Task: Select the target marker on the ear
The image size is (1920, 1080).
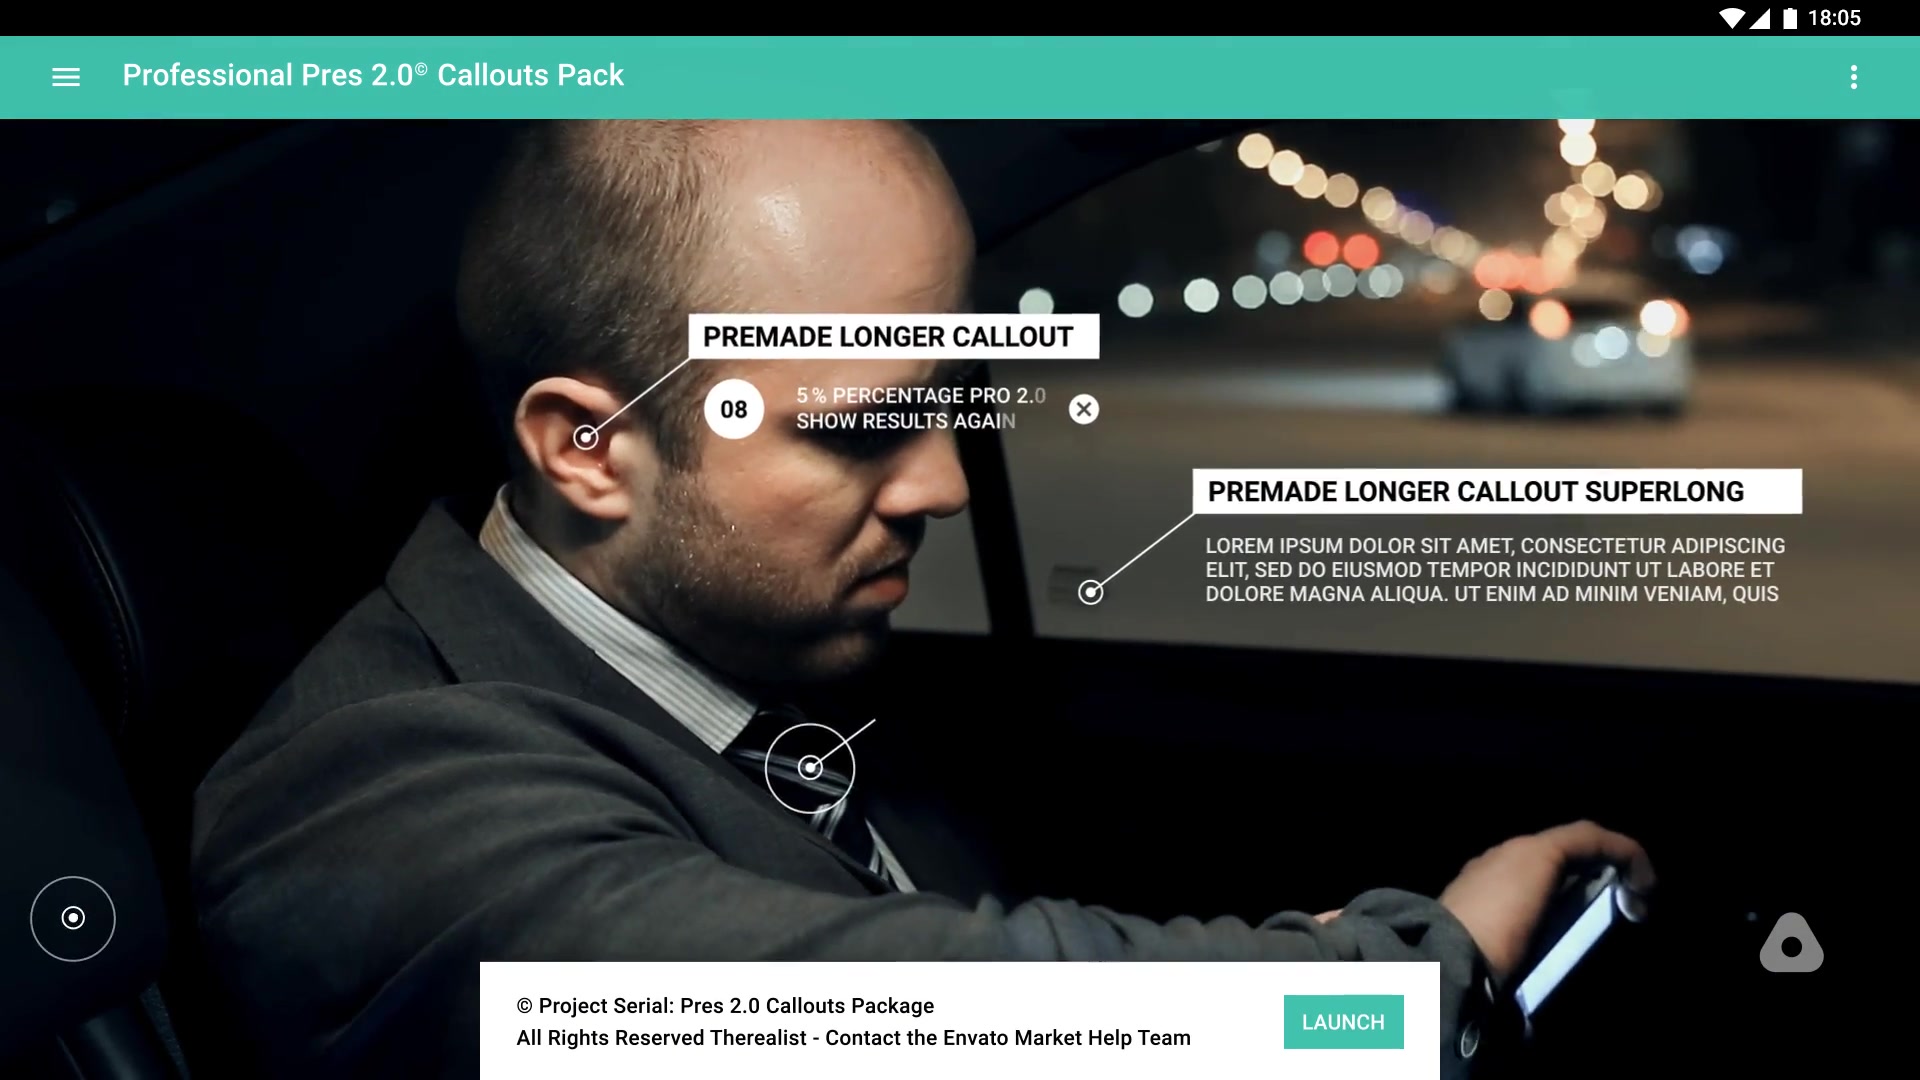Action: (x=586, y=437)
